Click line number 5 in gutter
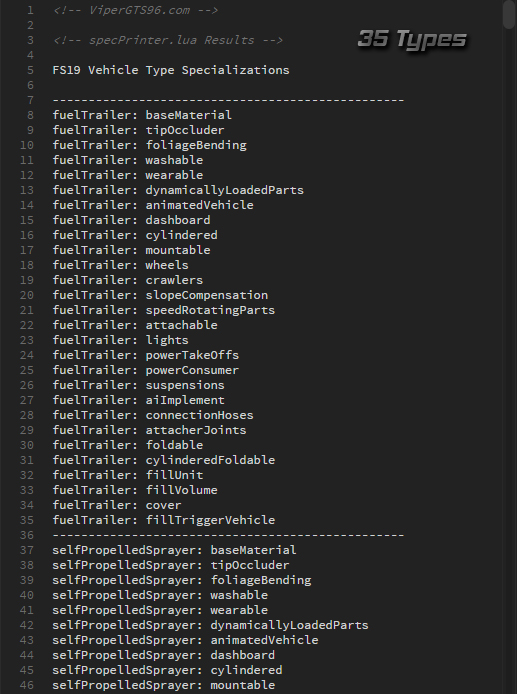 tap(30, 70)
